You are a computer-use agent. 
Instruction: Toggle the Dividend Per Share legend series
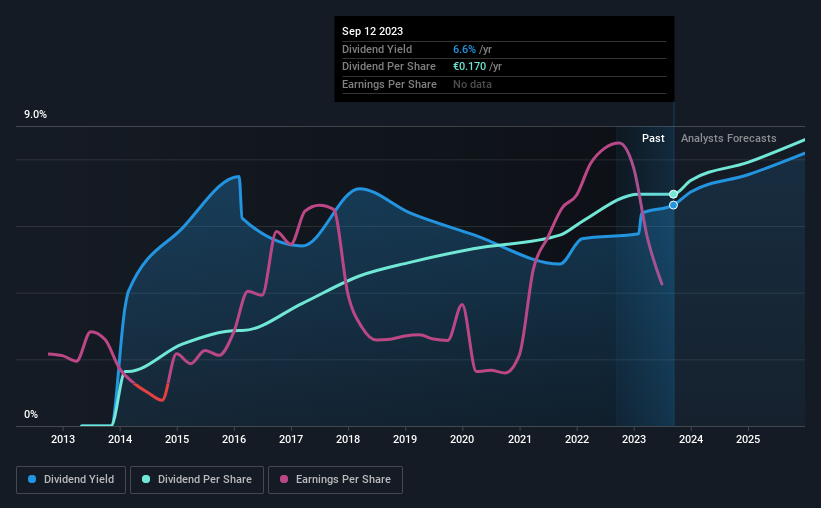tap(197, 479)
